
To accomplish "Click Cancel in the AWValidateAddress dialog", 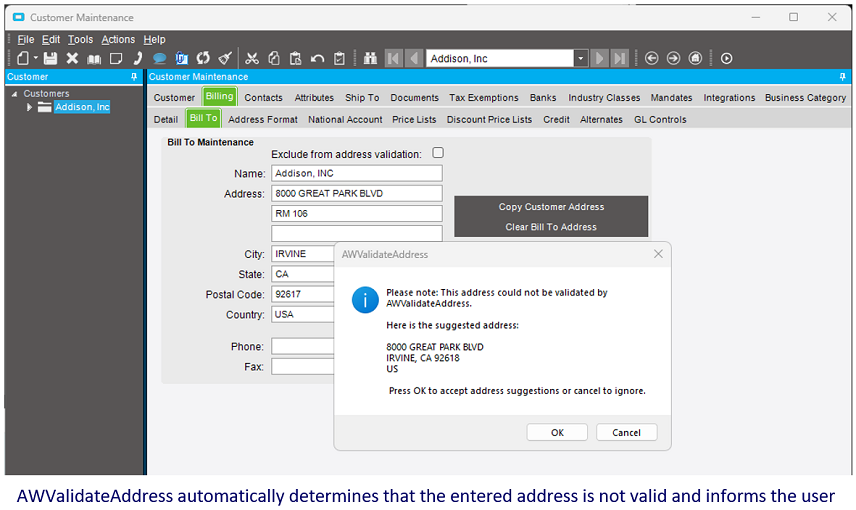I will coord(626,432).
